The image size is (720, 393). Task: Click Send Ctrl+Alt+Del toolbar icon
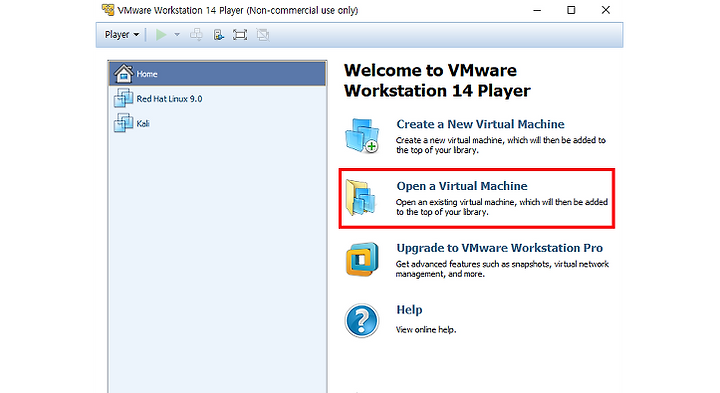coord(197,34)
